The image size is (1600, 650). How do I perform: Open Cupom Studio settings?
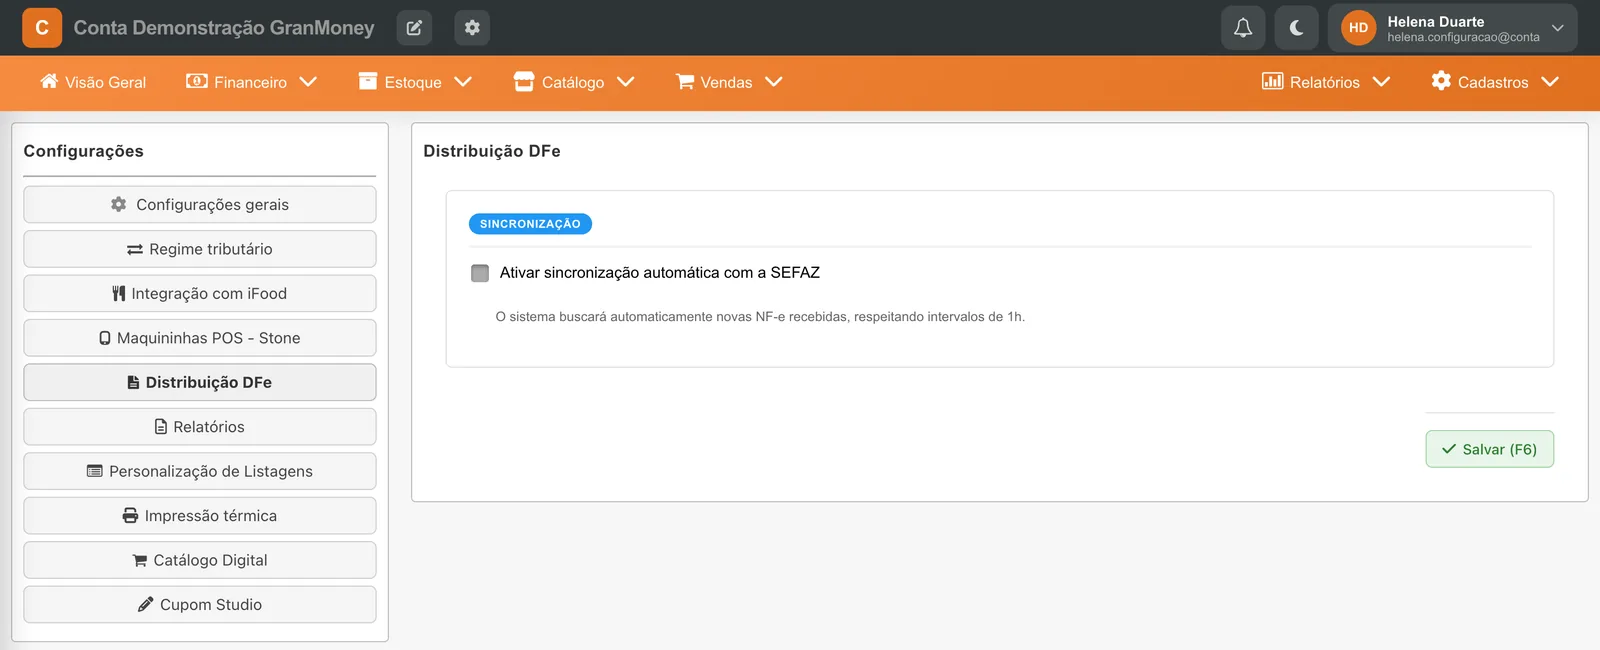(x=200, y=605)
